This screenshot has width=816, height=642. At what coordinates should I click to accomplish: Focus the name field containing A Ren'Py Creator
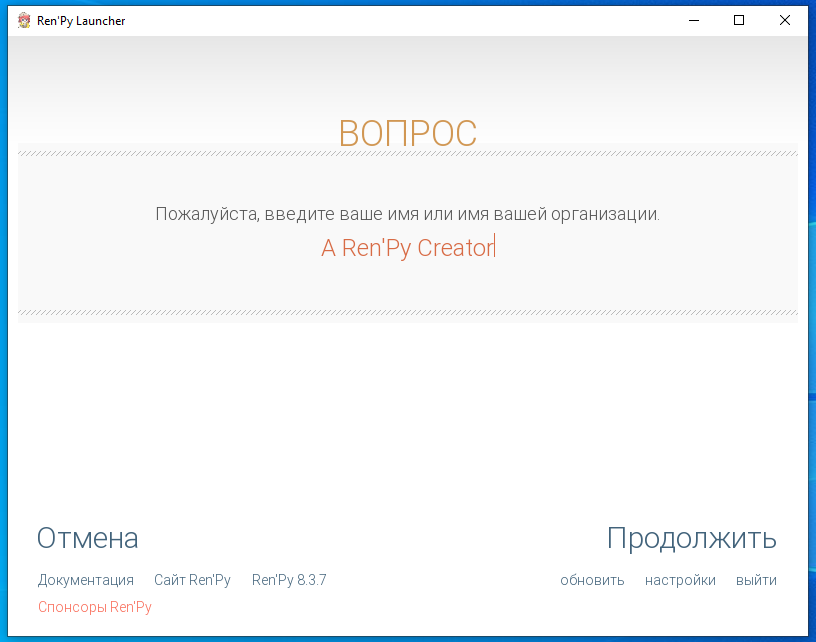(408, 248)
